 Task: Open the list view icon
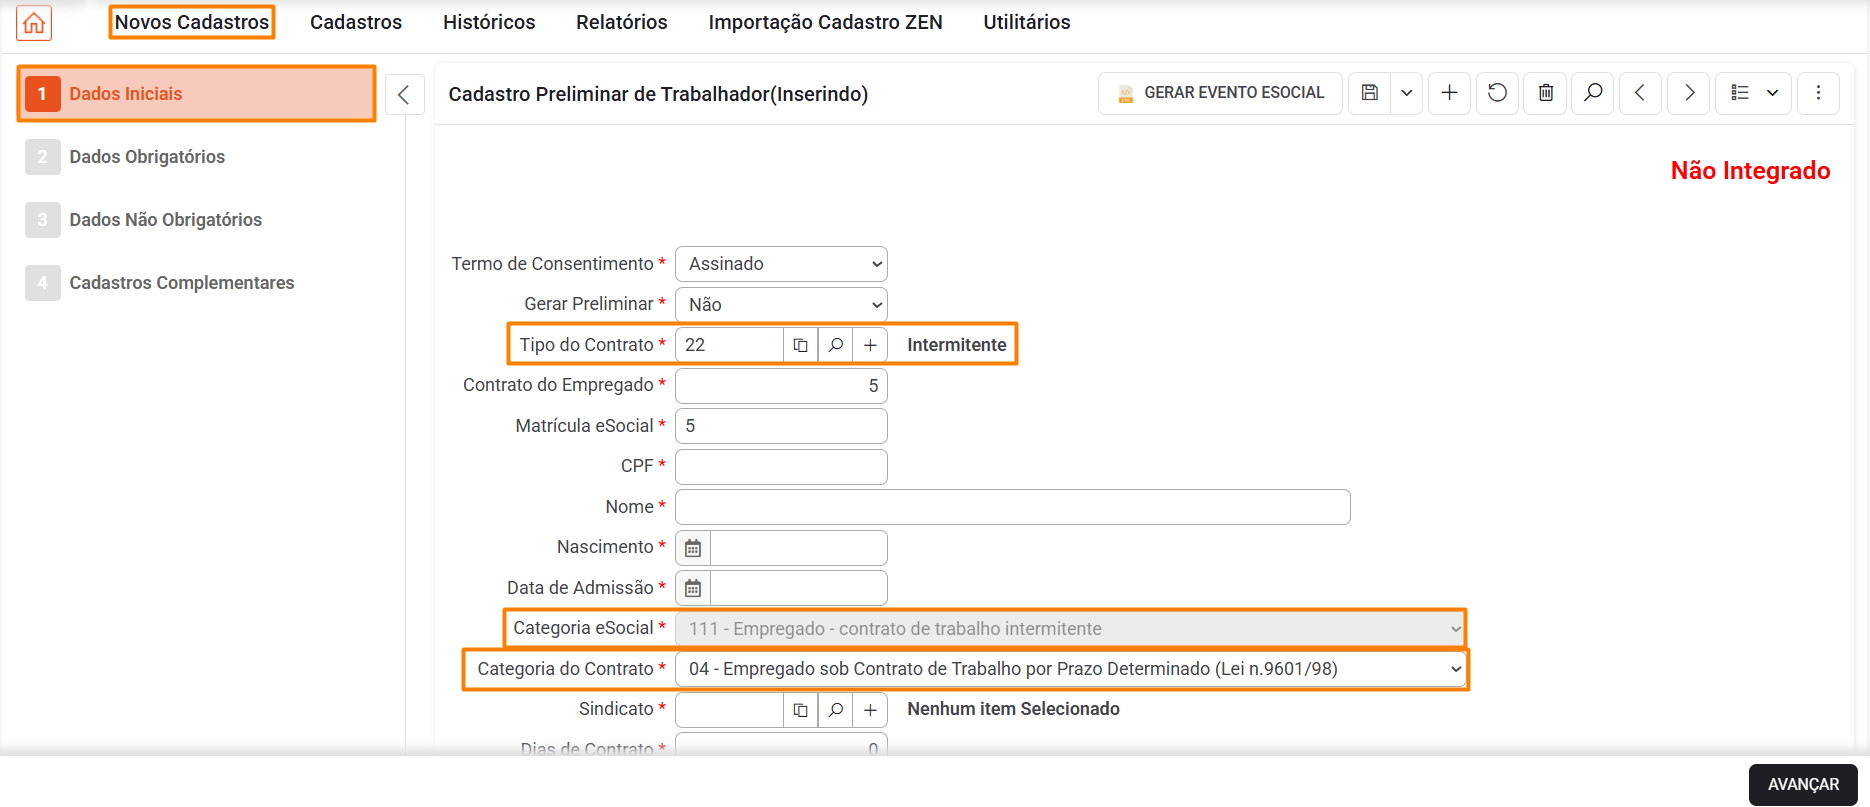pyautogui.click(x=1740, y=93)
